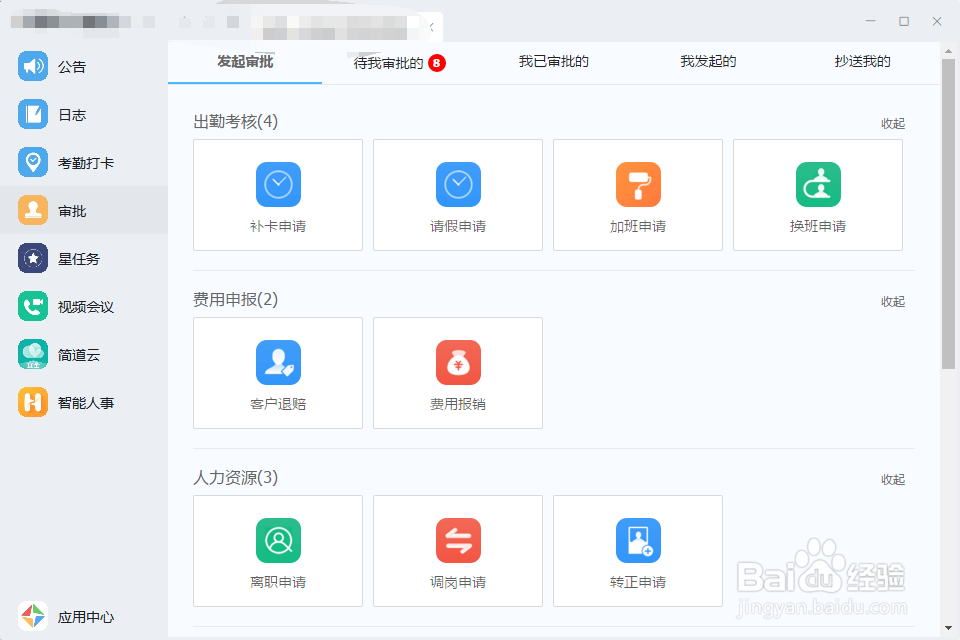Open 智能人事 smart HR
The height and width of the screenshot is (640, 960).
(x=75, y=402)
